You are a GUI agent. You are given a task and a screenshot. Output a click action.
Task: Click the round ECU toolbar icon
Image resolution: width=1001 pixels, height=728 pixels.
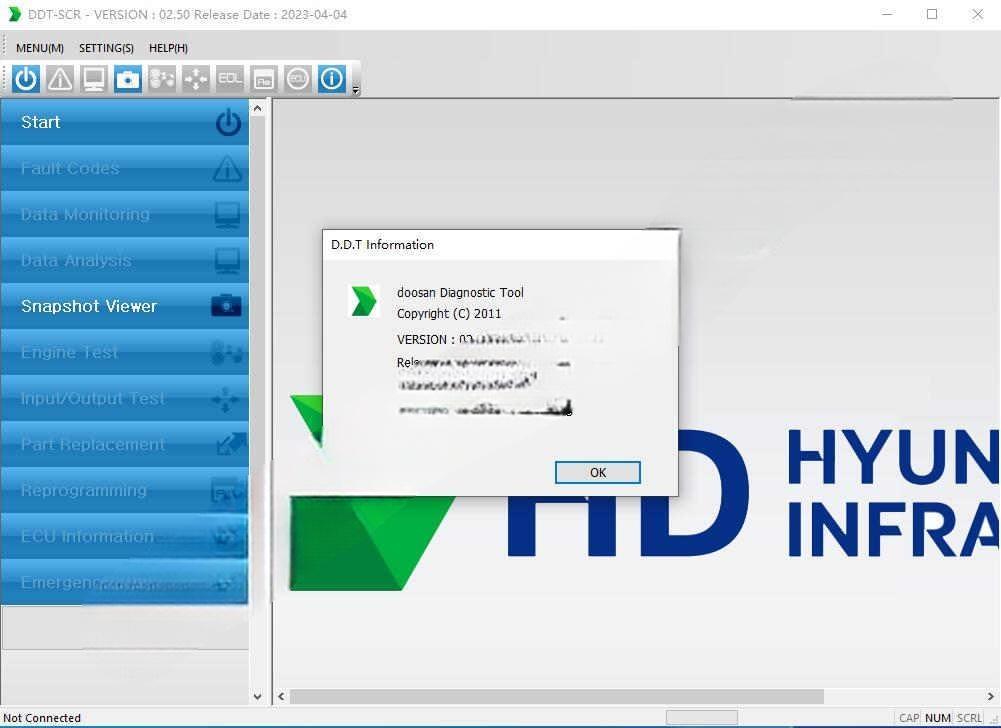[298, 79]
